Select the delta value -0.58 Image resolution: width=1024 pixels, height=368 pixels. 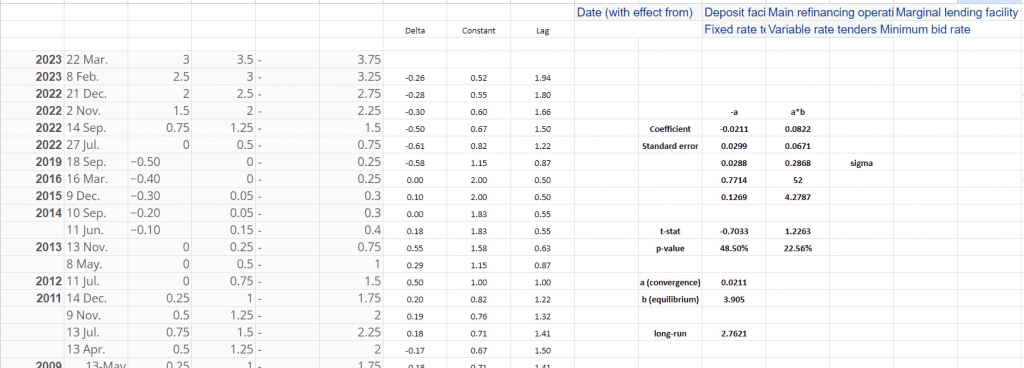point(415,162)
